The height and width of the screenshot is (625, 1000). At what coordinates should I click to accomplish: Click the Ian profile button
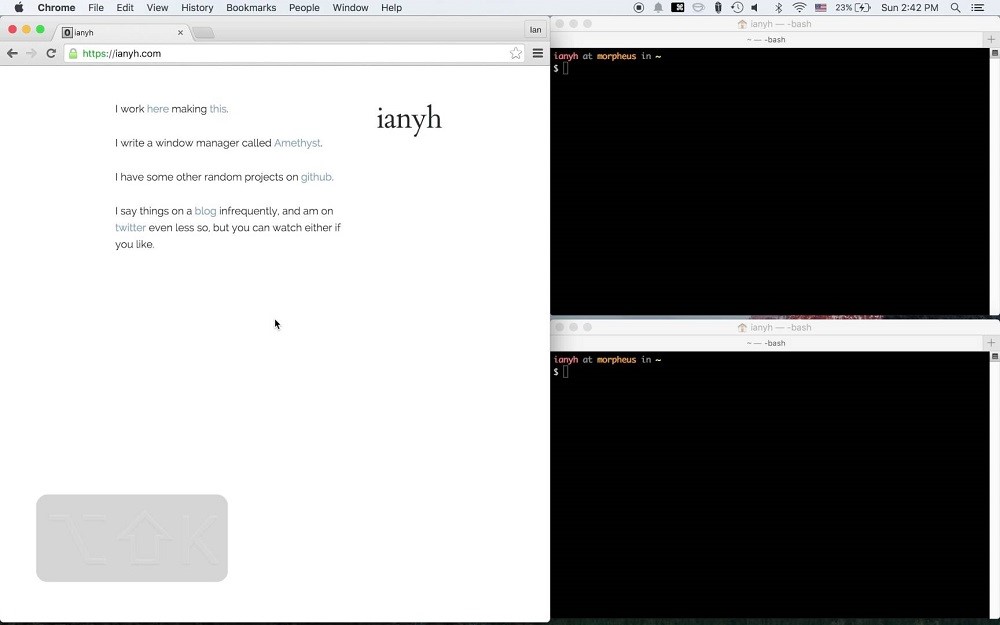(x=535, y=29)
